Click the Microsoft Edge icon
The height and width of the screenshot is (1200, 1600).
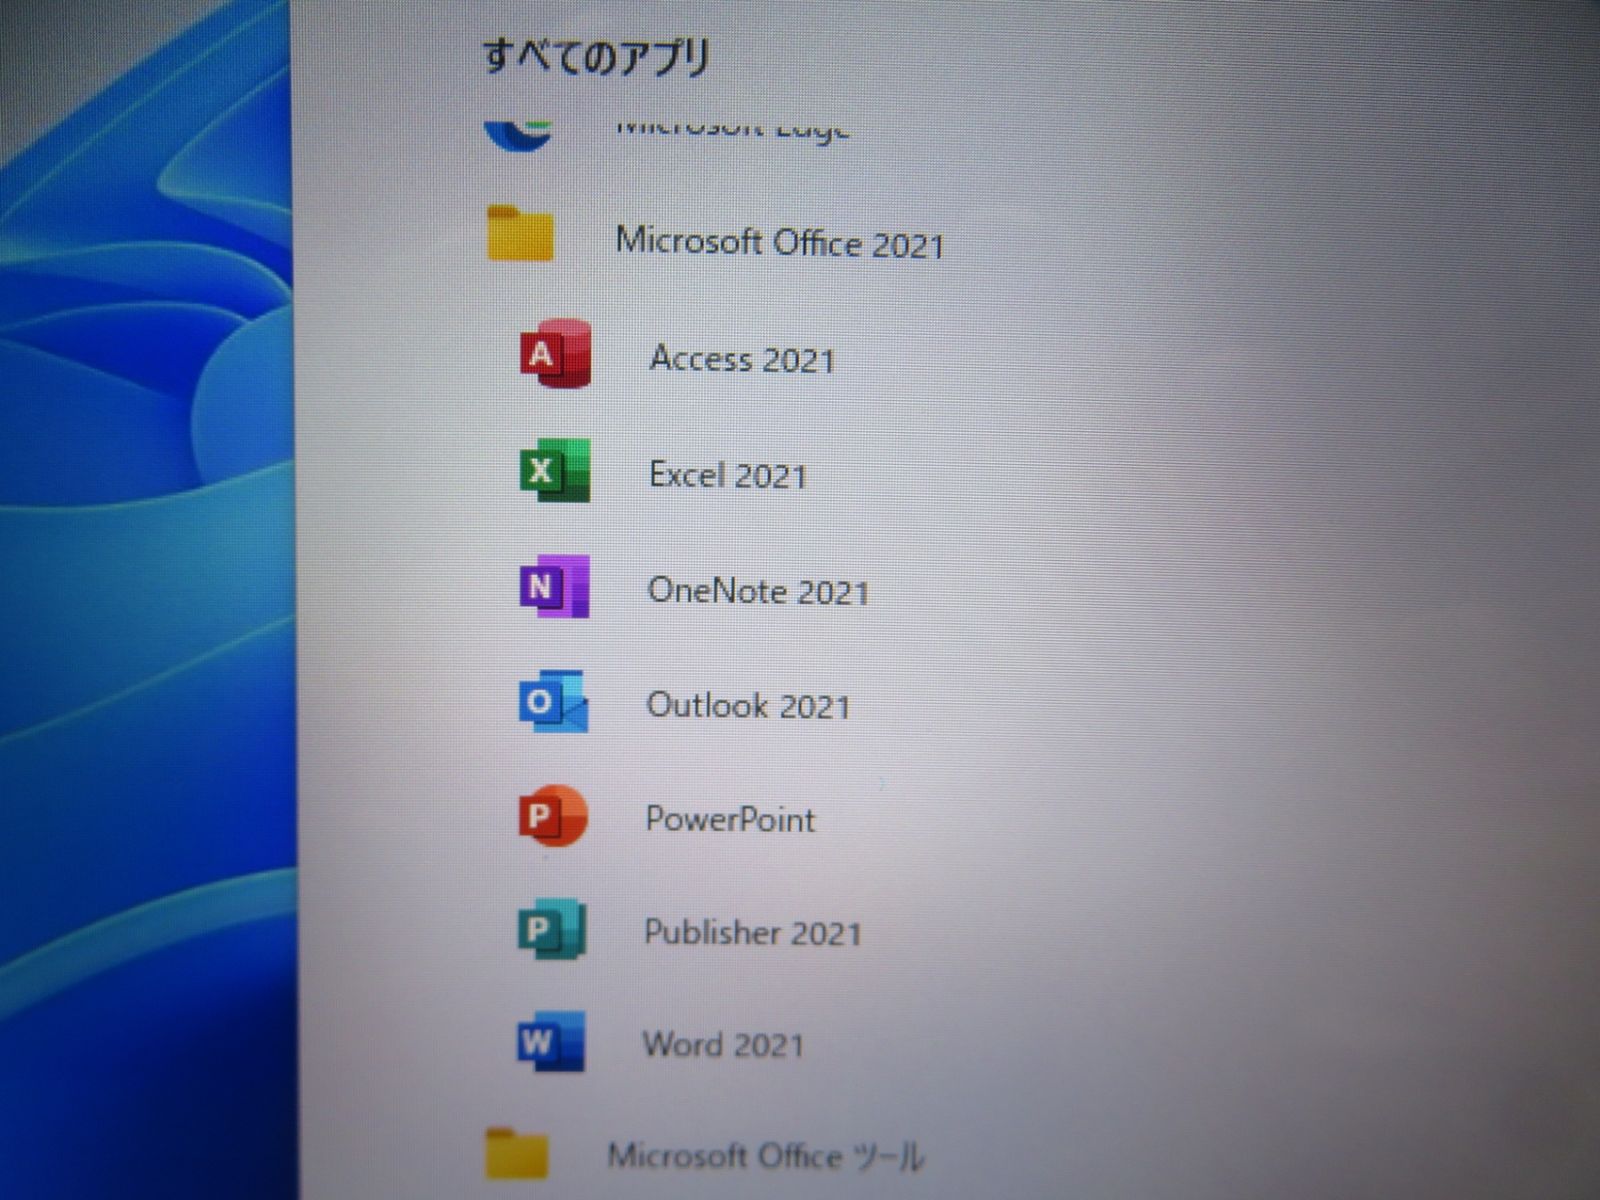(518, 134)
